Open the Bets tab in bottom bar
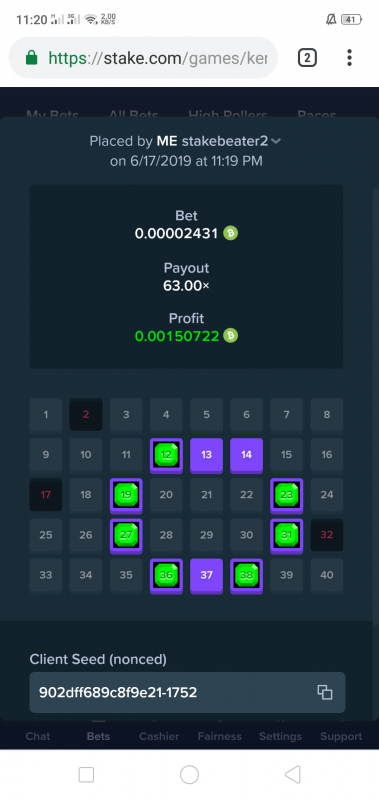379x800 pixels. click(x=98, y=736)
